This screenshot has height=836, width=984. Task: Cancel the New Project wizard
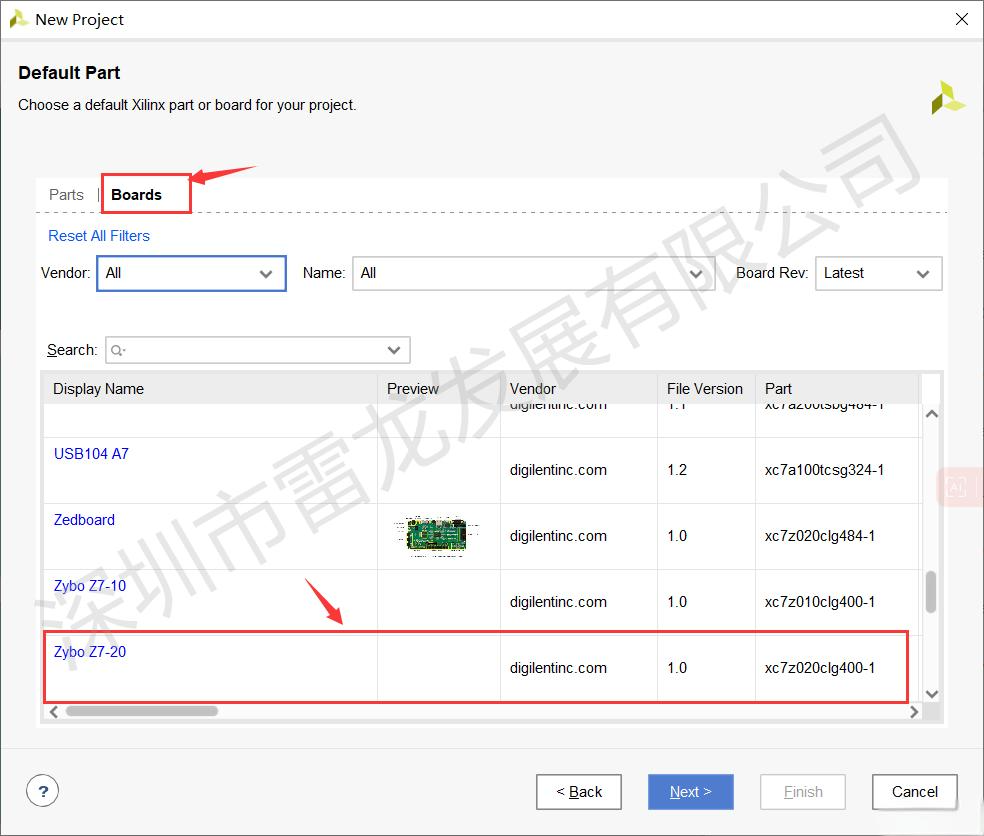tap(914, 792)
